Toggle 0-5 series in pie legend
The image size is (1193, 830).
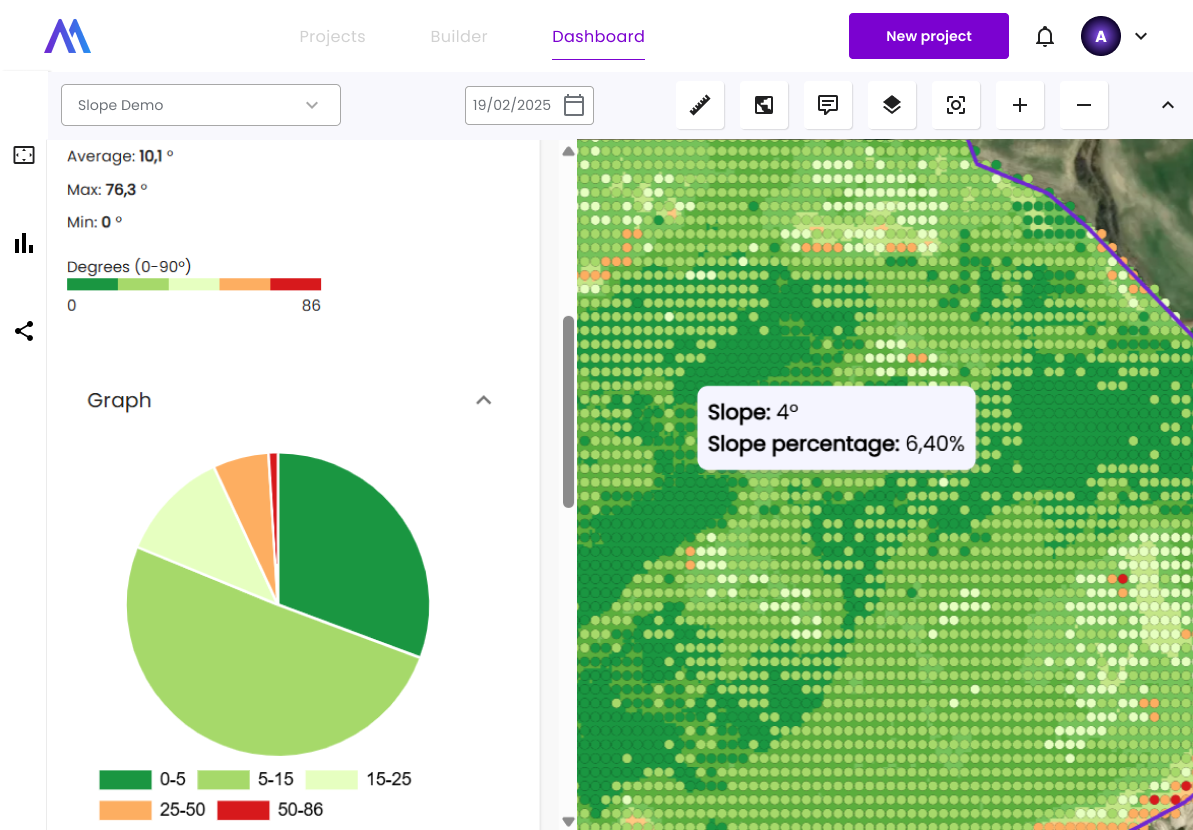pos(143,780)
